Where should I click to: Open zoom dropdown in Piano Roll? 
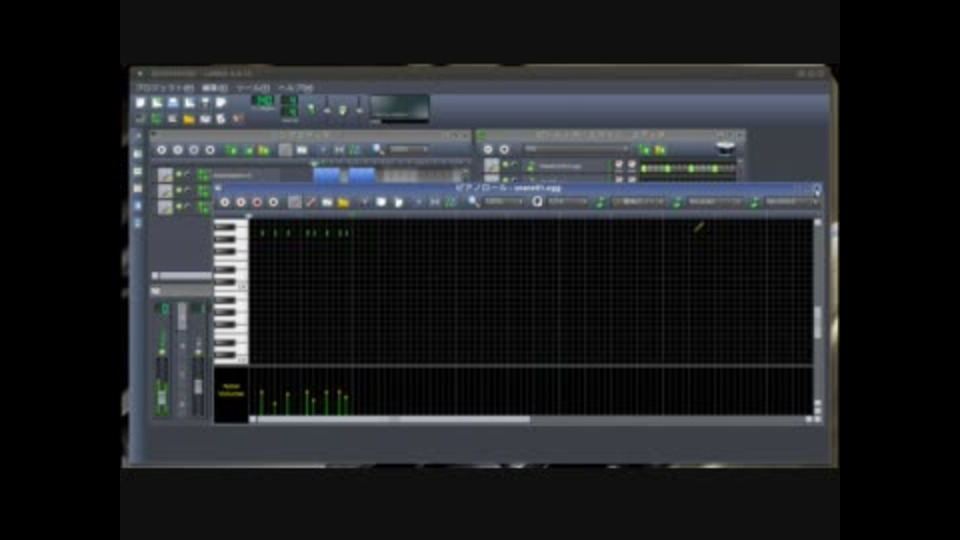504,201
